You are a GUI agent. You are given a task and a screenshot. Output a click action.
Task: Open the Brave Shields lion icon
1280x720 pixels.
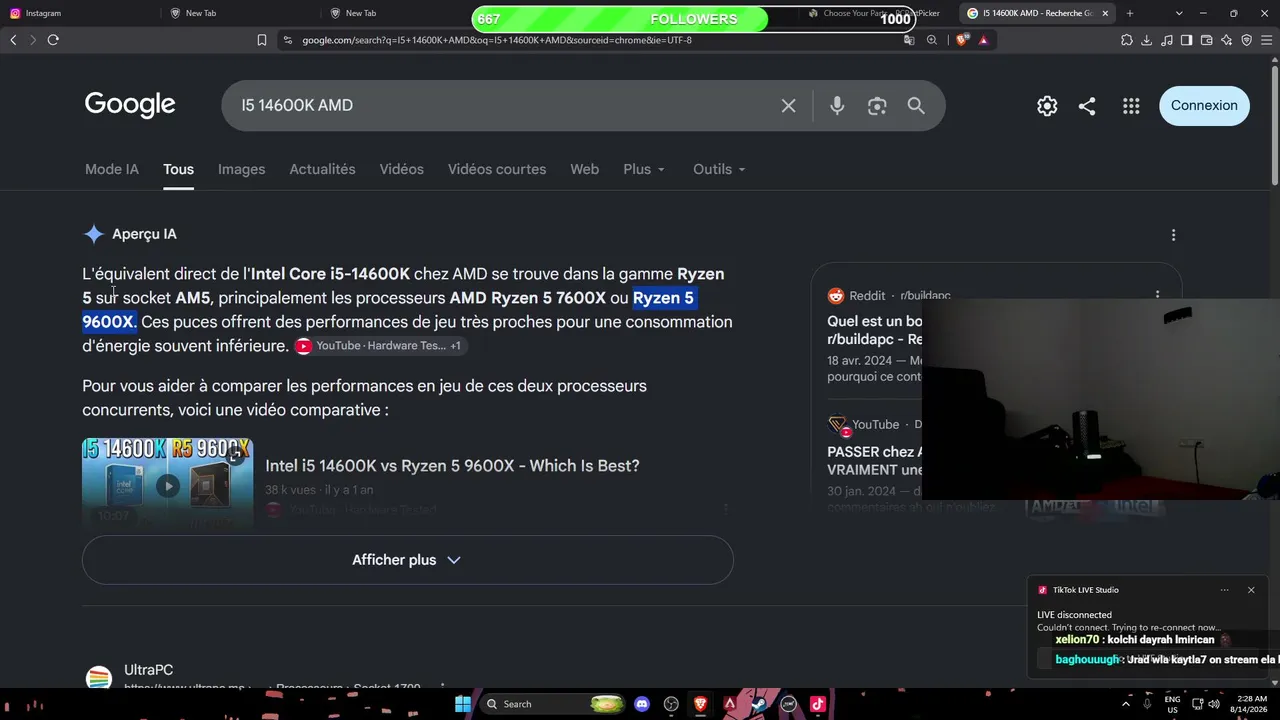click(962, 40)
